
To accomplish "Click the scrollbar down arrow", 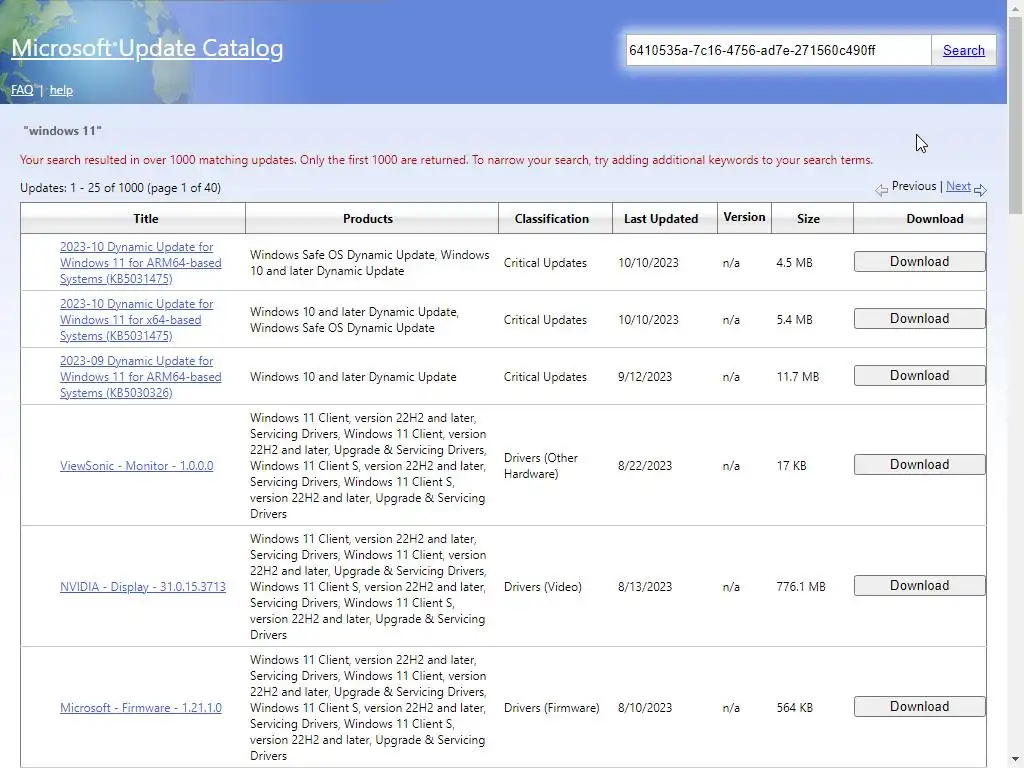I will 1016,761.
